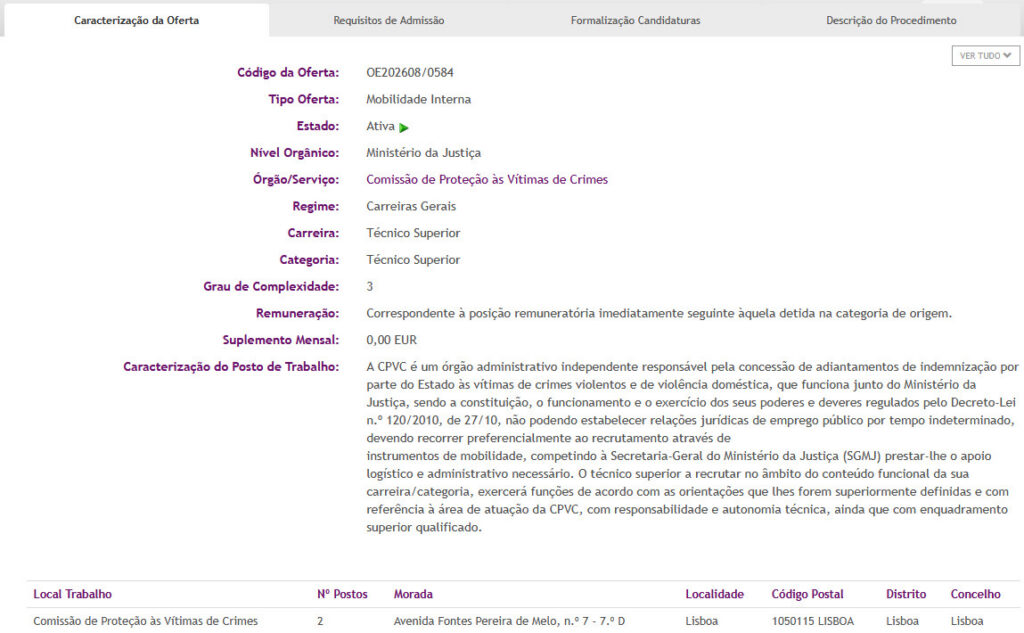The width and height of the screenshot is (1024, 633).
Task: Click the Mobilidade Interna value
Action: pos(418,99)
